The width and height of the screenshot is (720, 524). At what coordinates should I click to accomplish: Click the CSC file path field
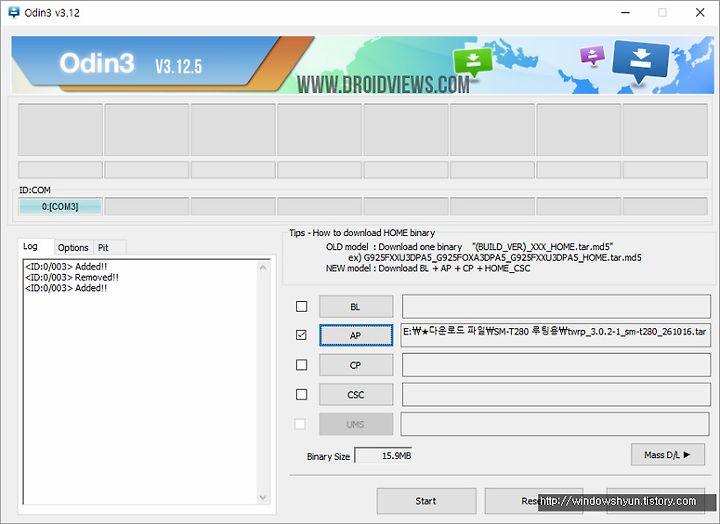coord(556,394)
